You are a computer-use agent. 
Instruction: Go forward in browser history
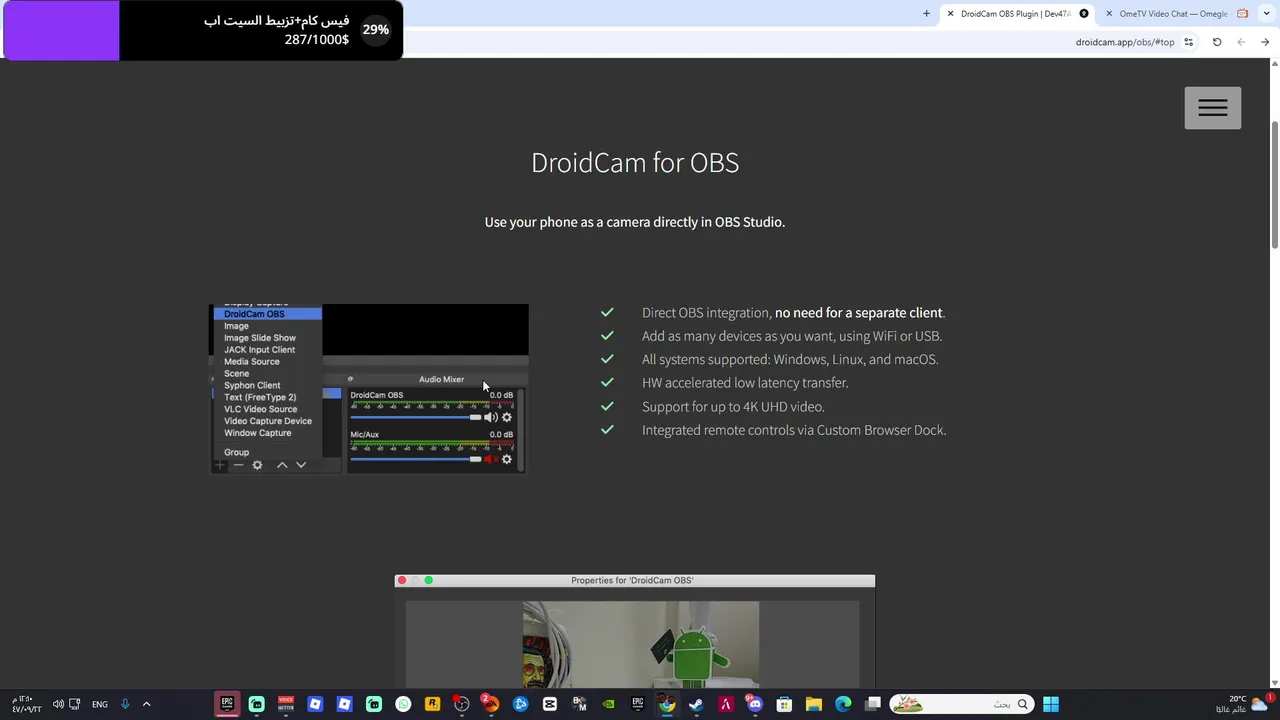coord(1241,42)
